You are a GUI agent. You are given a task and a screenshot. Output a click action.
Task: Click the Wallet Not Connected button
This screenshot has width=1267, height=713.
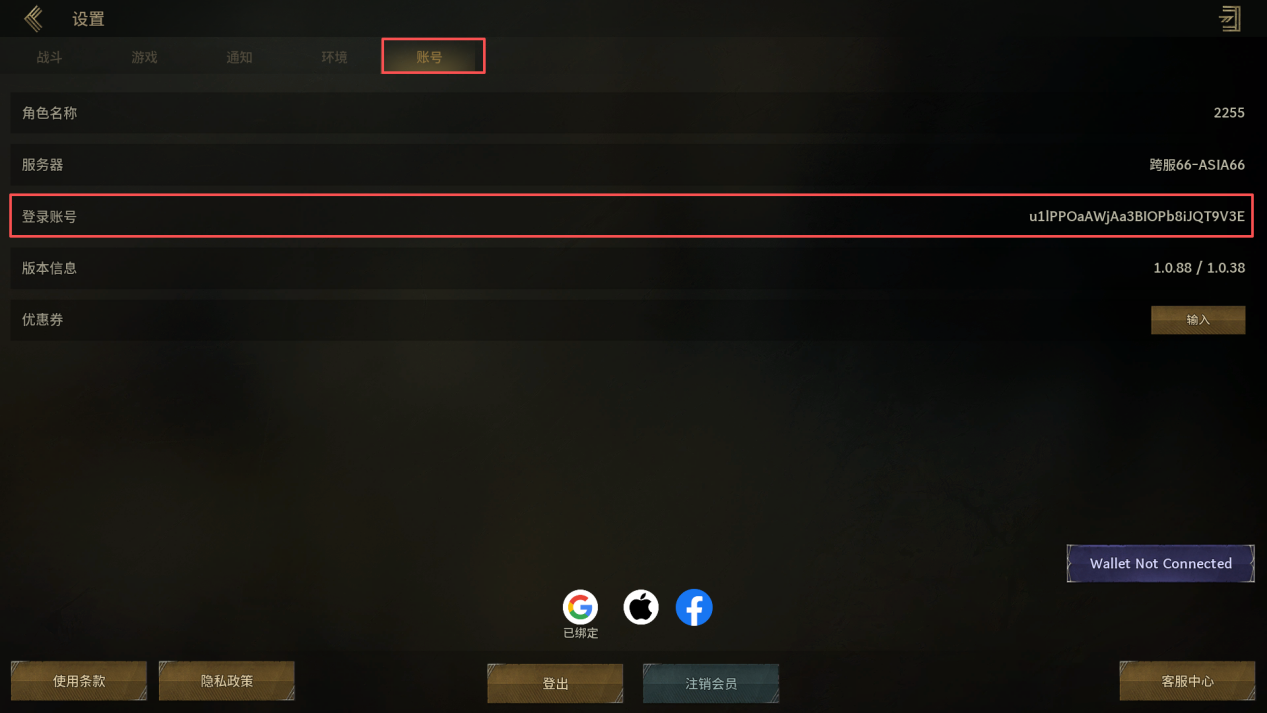pyautogui.click(x=1160, y=564)
